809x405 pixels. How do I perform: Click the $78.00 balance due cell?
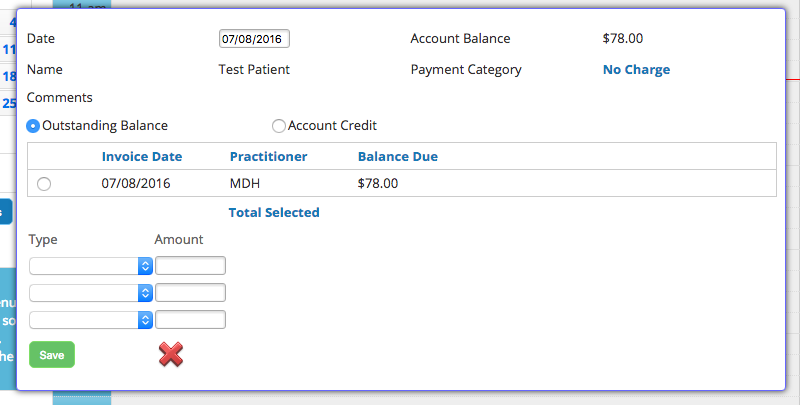click(378, 184)
